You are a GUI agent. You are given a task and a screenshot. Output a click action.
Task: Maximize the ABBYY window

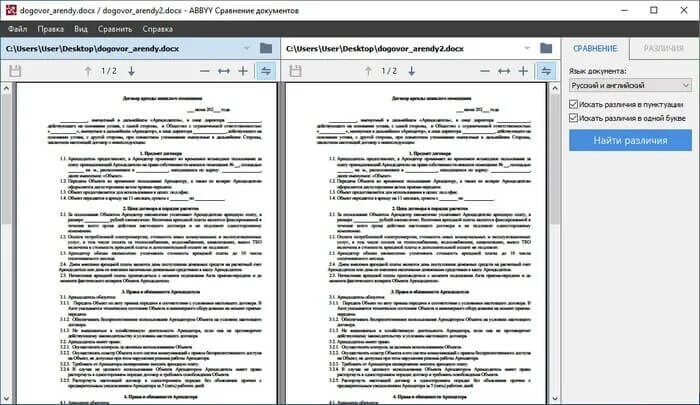[654, 10]
